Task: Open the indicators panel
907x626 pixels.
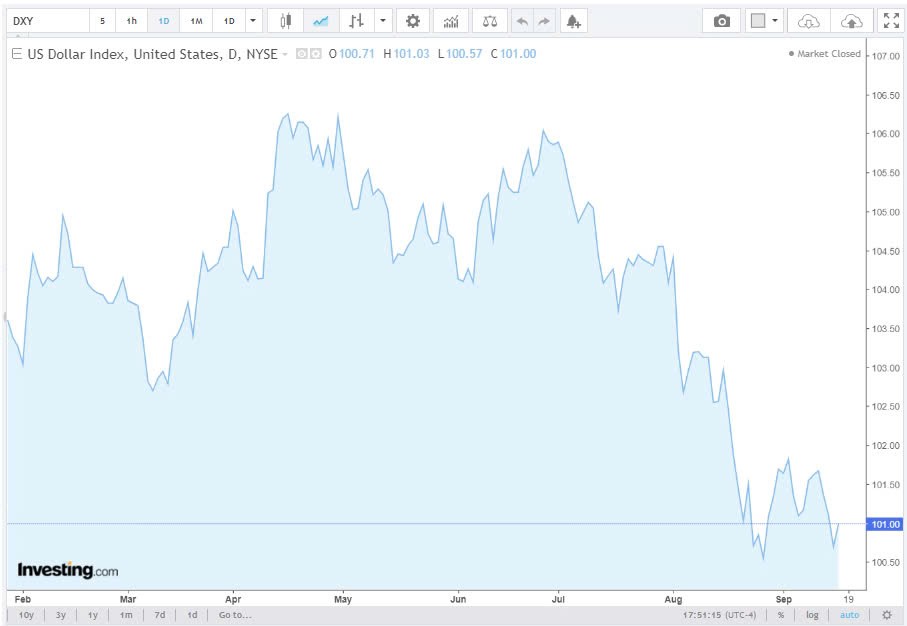Action: 451,21
